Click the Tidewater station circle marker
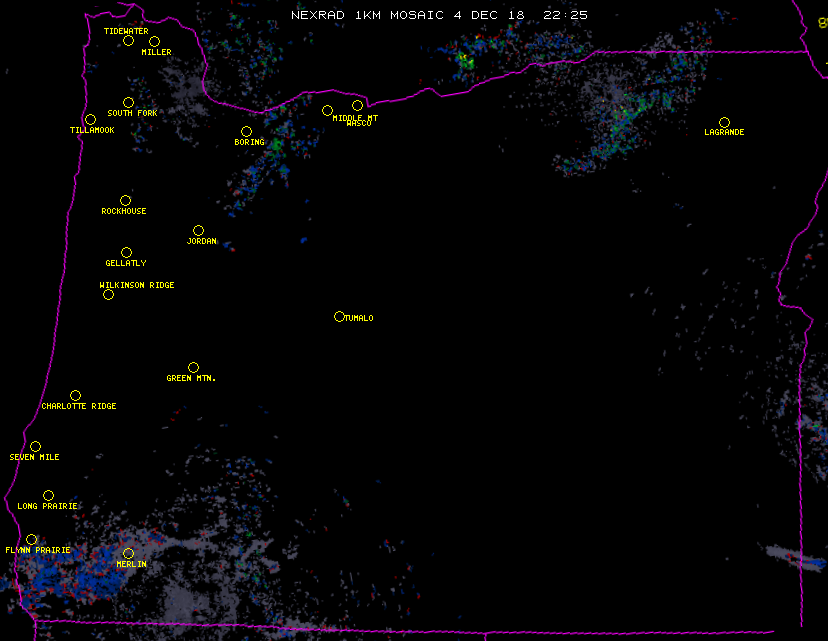Screen dimensions: 828x641 click(x=128, y=41)
